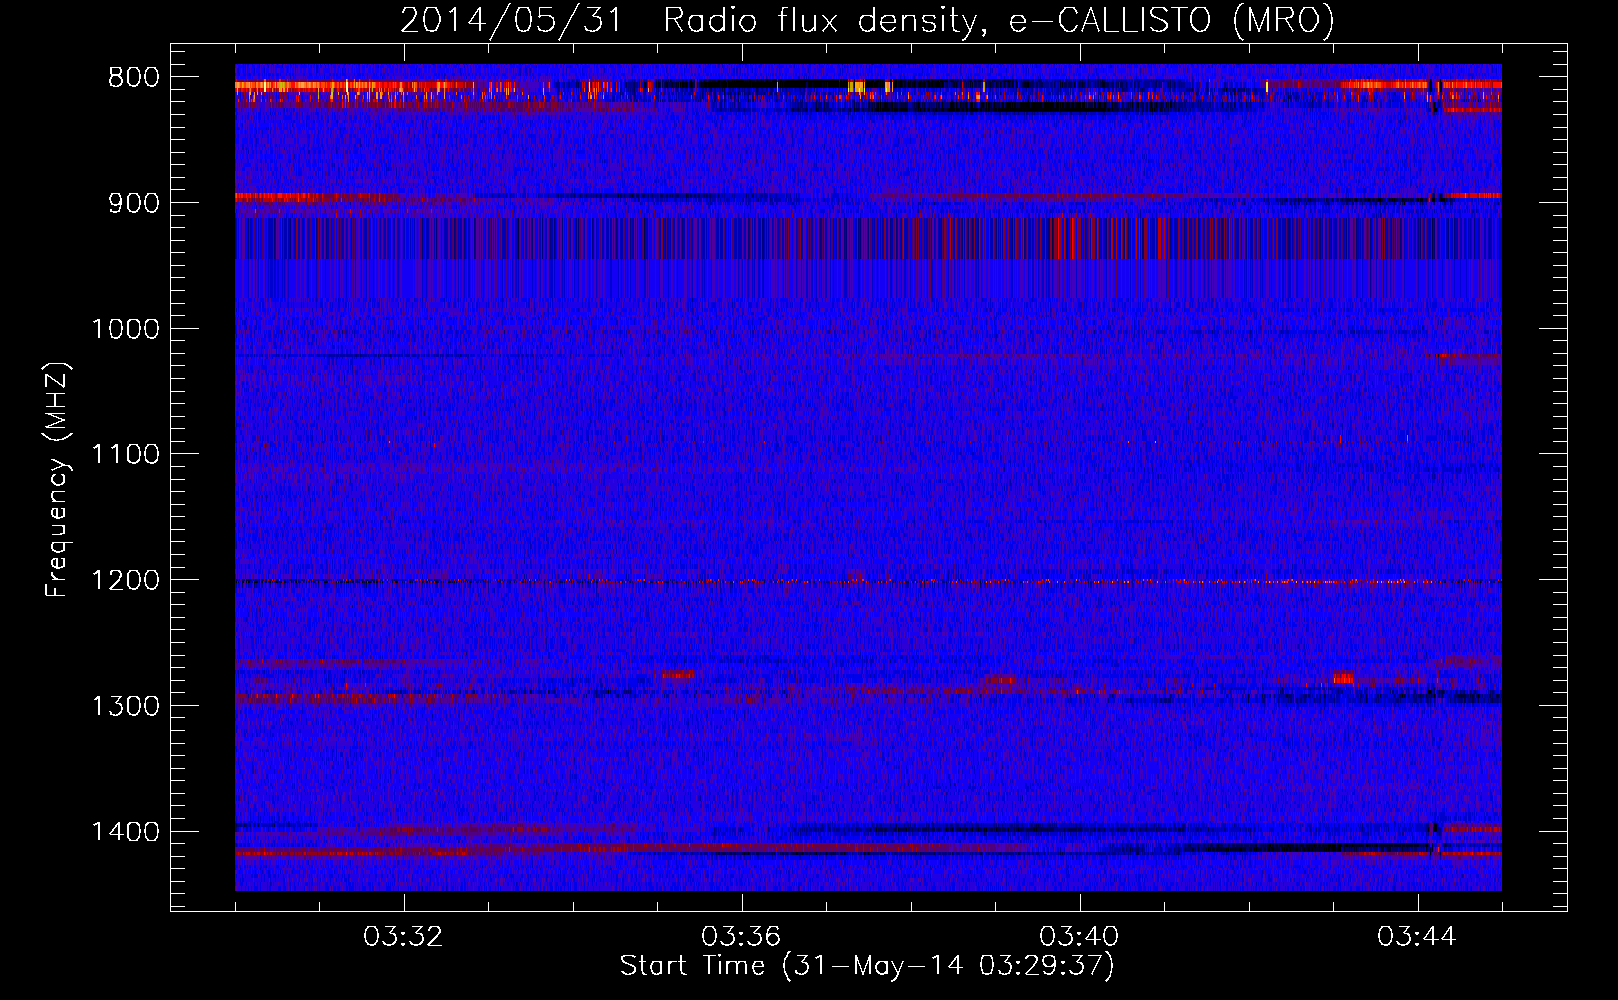Image resolution: width=1618 pixels, height=1000 pixels.
Task: Click time tick label 03:36
Action: pyautogui.click(x=741, y=937)
